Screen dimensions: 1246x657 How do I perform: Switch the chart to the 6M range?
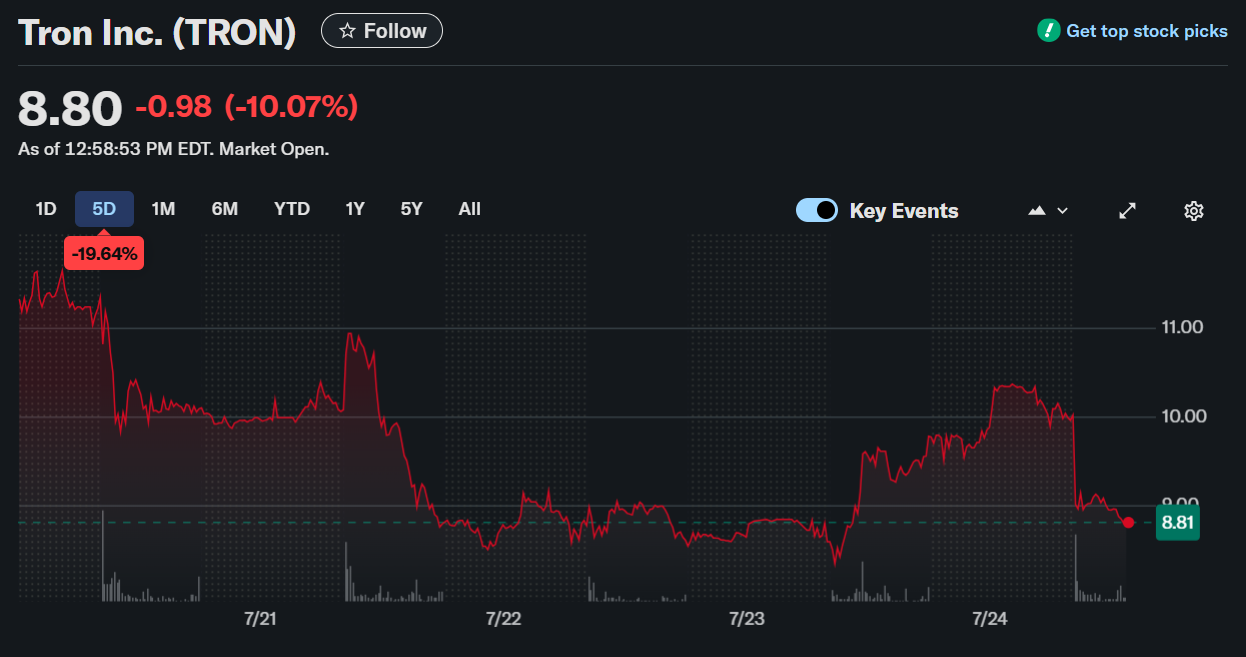[225, 209]
